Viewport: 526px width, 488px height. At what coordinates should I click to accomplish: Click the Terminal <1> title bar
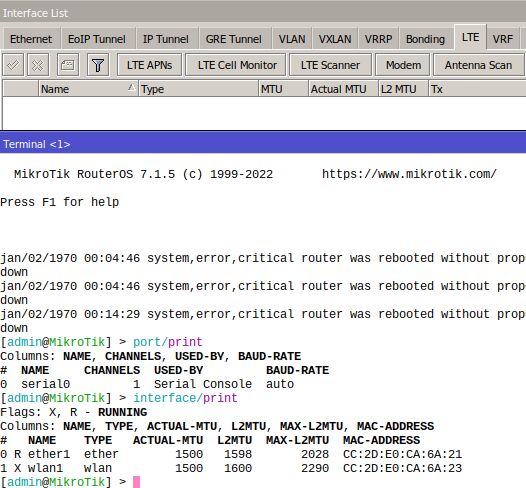(263, 144)
